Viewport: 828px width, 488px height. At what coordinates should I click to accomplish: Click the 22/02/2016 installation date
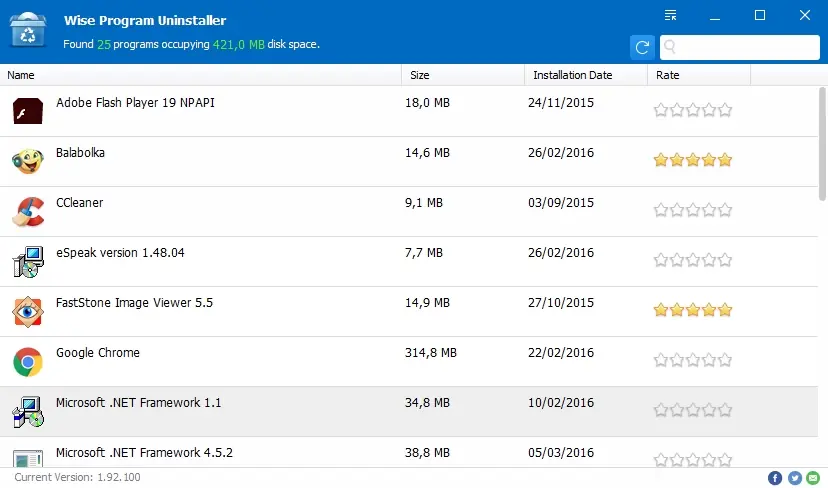click(561, 353)
